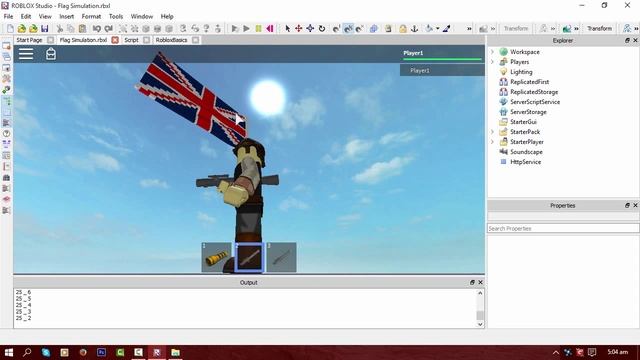The height and width of the screenshot is (360, 640).
Task: Open the Tools menu
Action: [x=116, y=16]
